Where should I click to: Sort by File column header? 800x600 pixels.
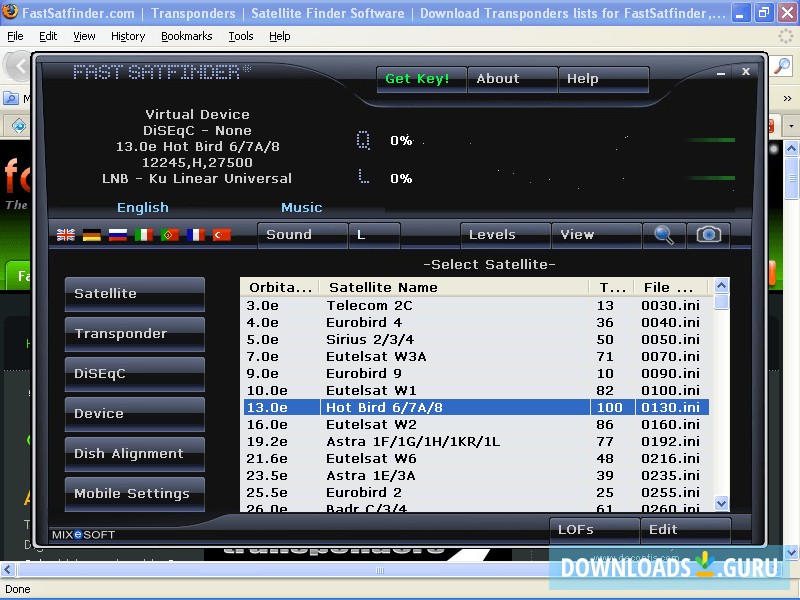point(671,287)
